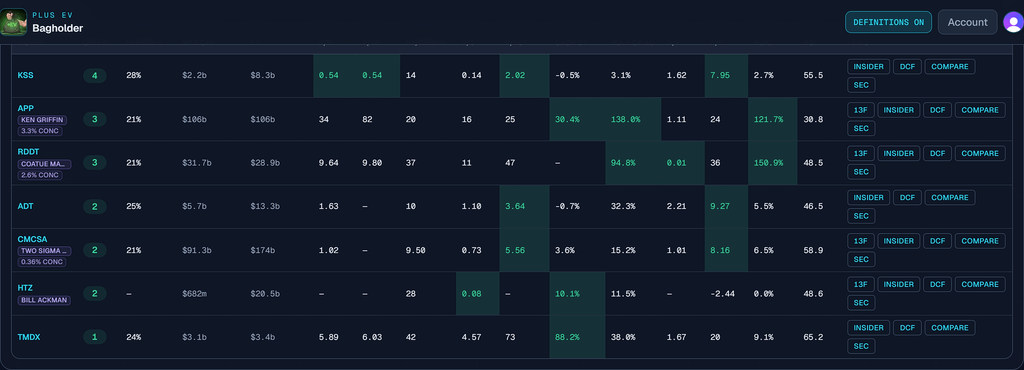Click the DCF button in CMCSA row
This screenshot has width=1024, height=370.
click(937, 241)
